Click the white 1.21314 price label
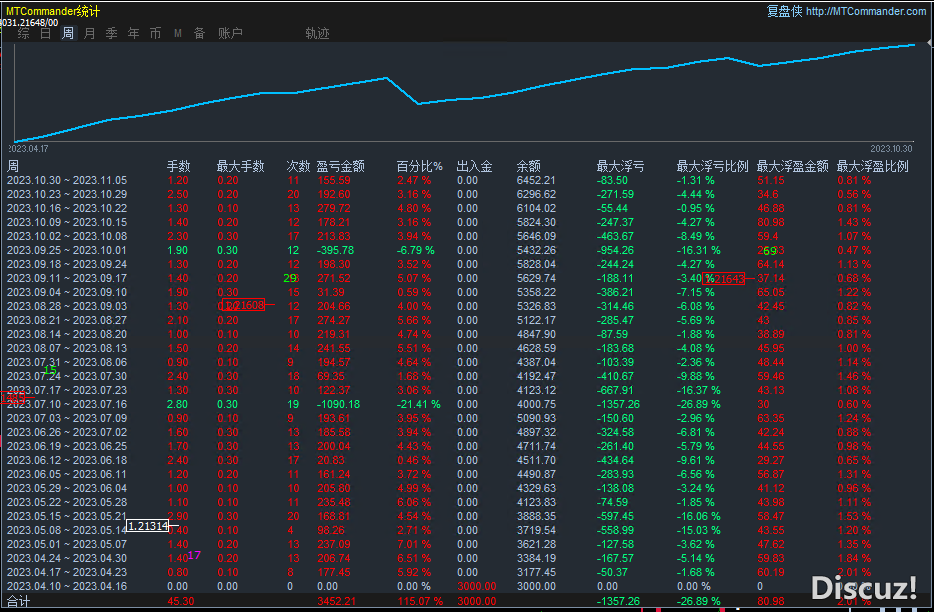 [x=148, y=525]
